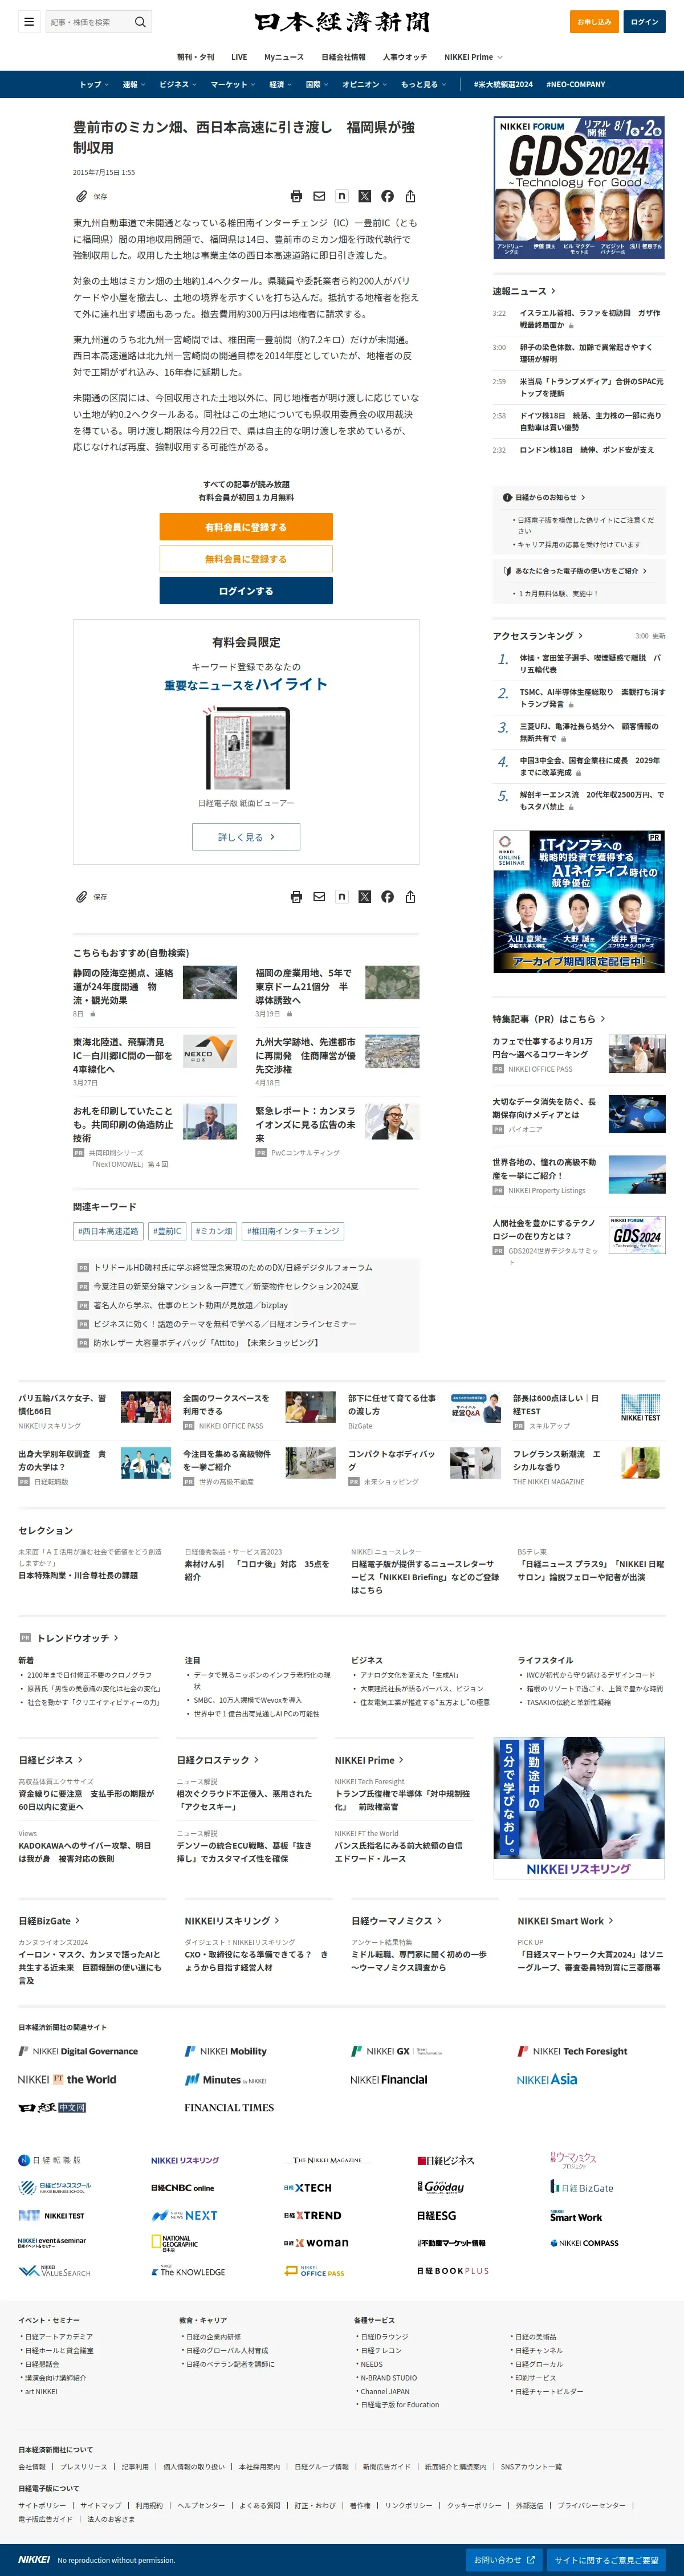Image resolution: width=684 pixels, height=2576 pixels.
Task: Open the NIKKEI COMPASS logo link
Action: (x=584, y=2243)
